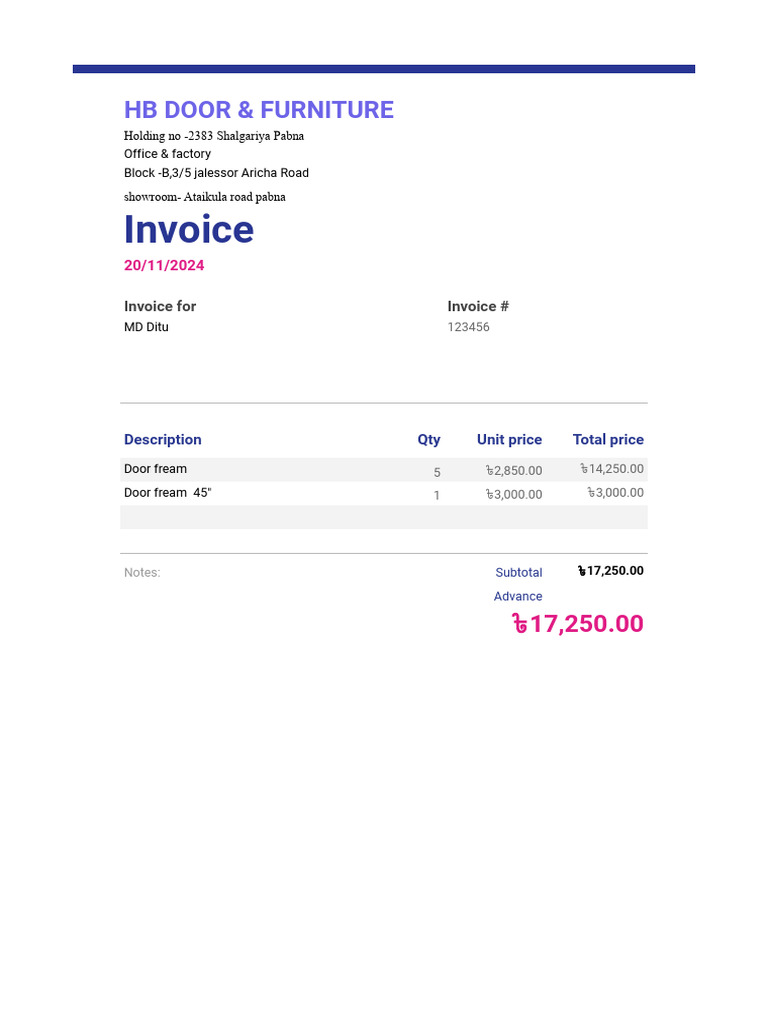Click the HB DOOR & FURNITURE heading
Viewport: 768px width, 1024px height.
259,110
